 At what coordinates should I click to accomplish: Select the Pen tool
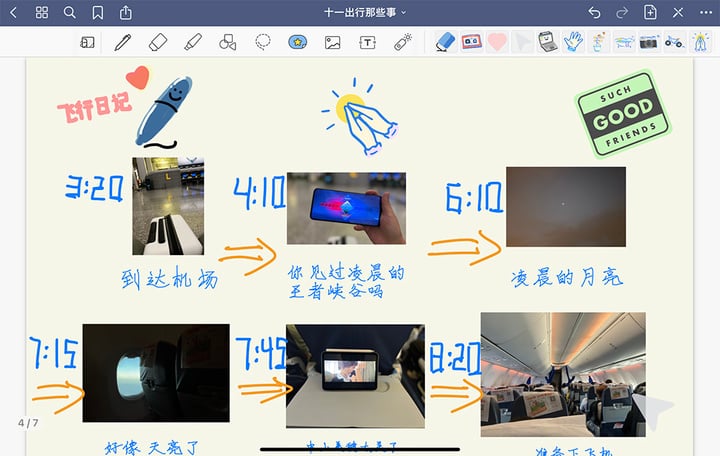tap(122, 42)
